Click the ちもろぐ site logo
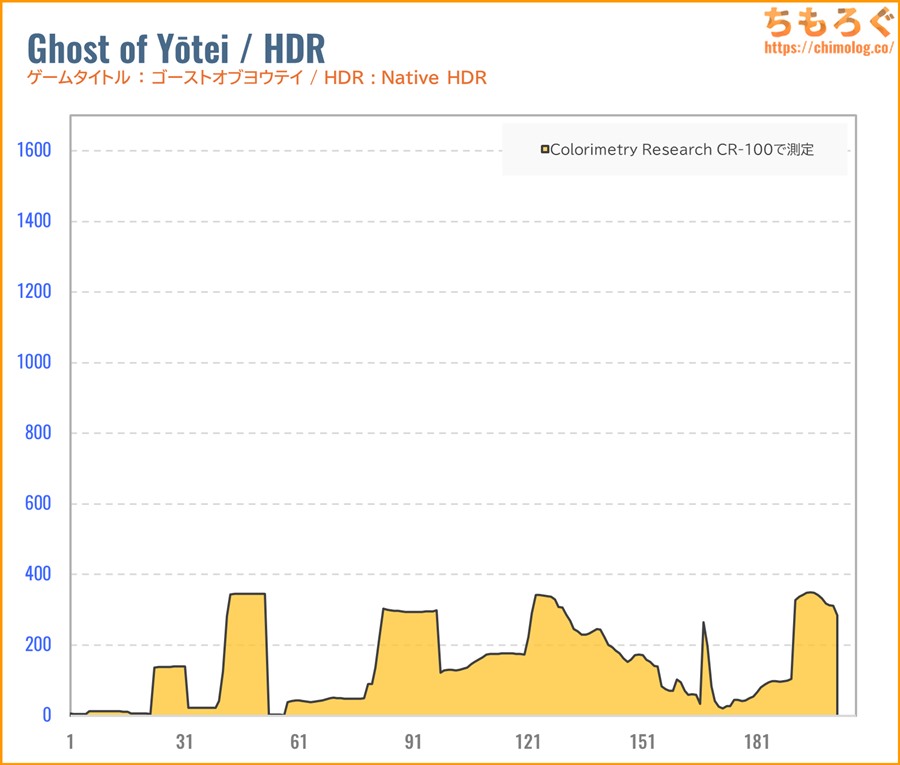Screen dimensions: 900x765 pos(826,22)
